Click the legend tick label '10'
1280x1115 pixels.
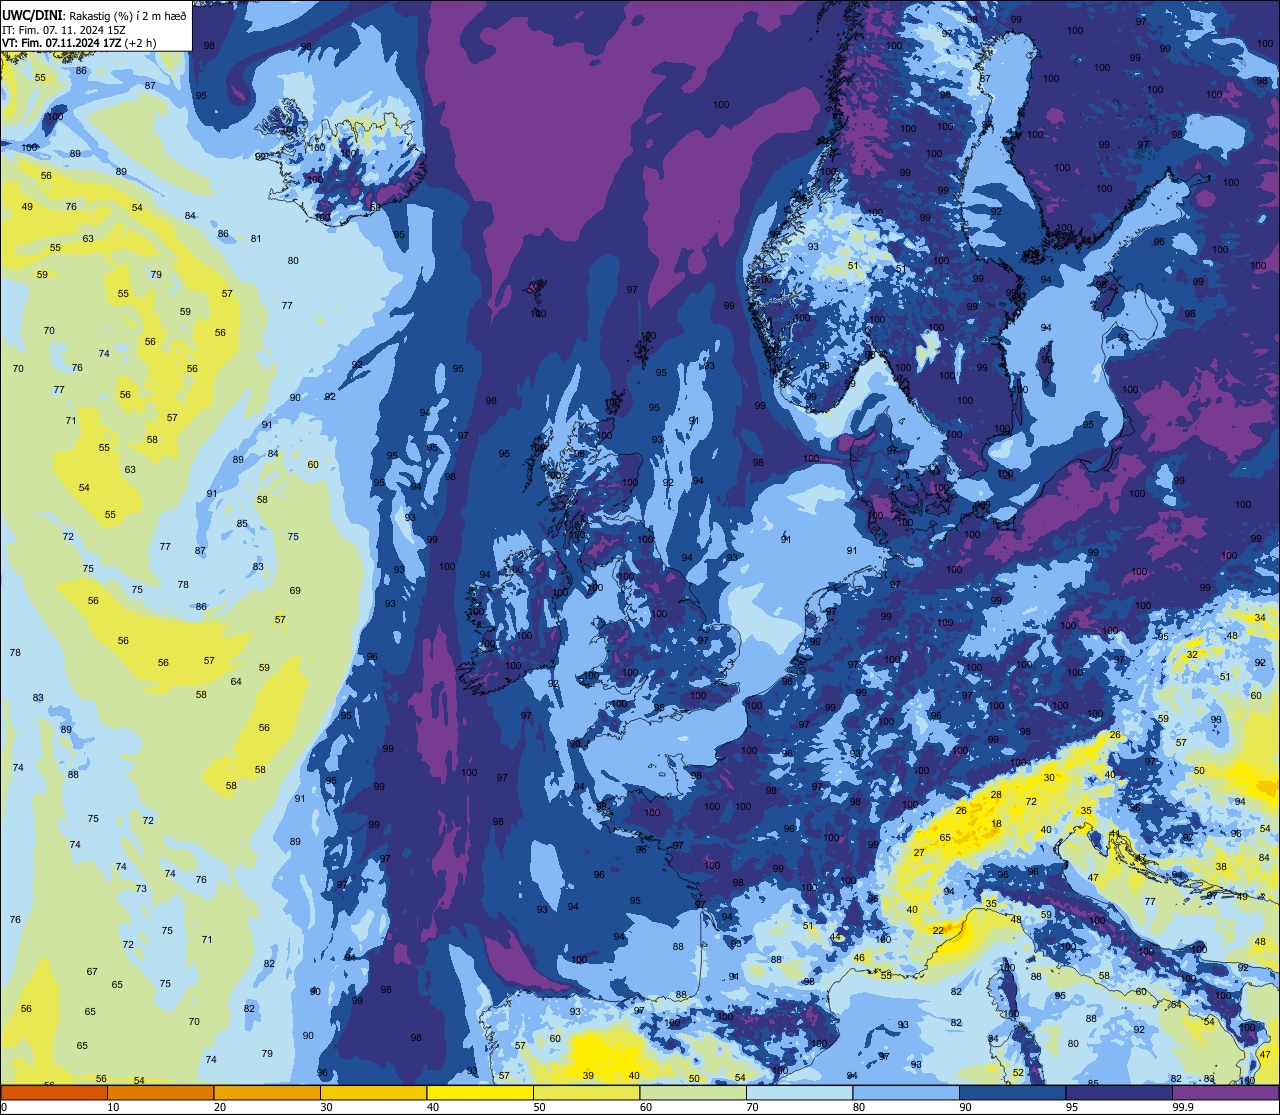pyautogui.click(x=113, y=1107)
